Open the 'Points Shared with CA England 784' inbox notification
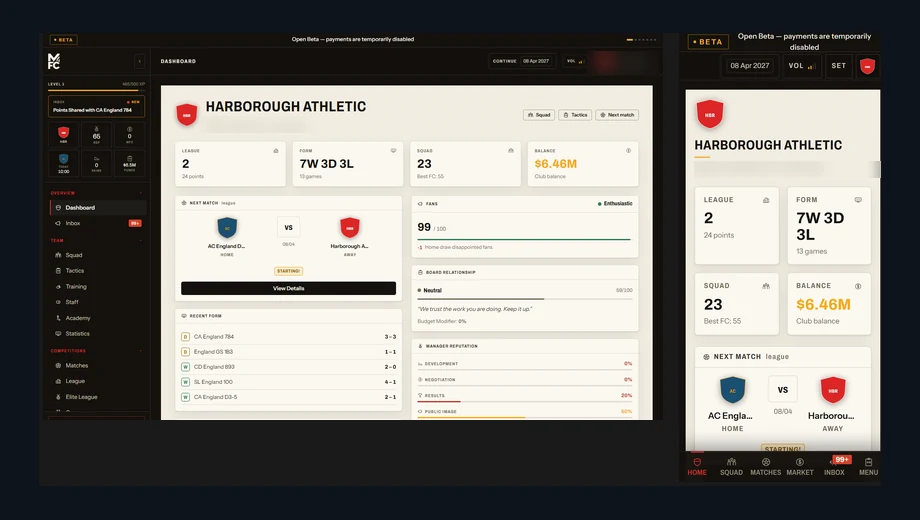Screen dimensions: 920x520 [x=96, y=106]
